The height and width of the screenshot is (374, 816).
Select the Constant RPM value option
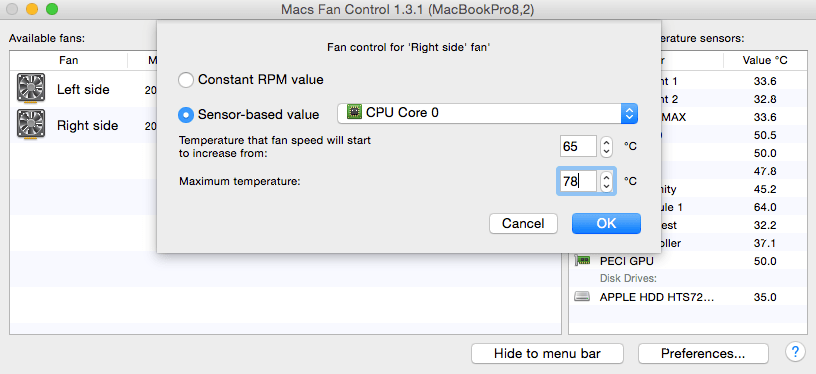251,80
